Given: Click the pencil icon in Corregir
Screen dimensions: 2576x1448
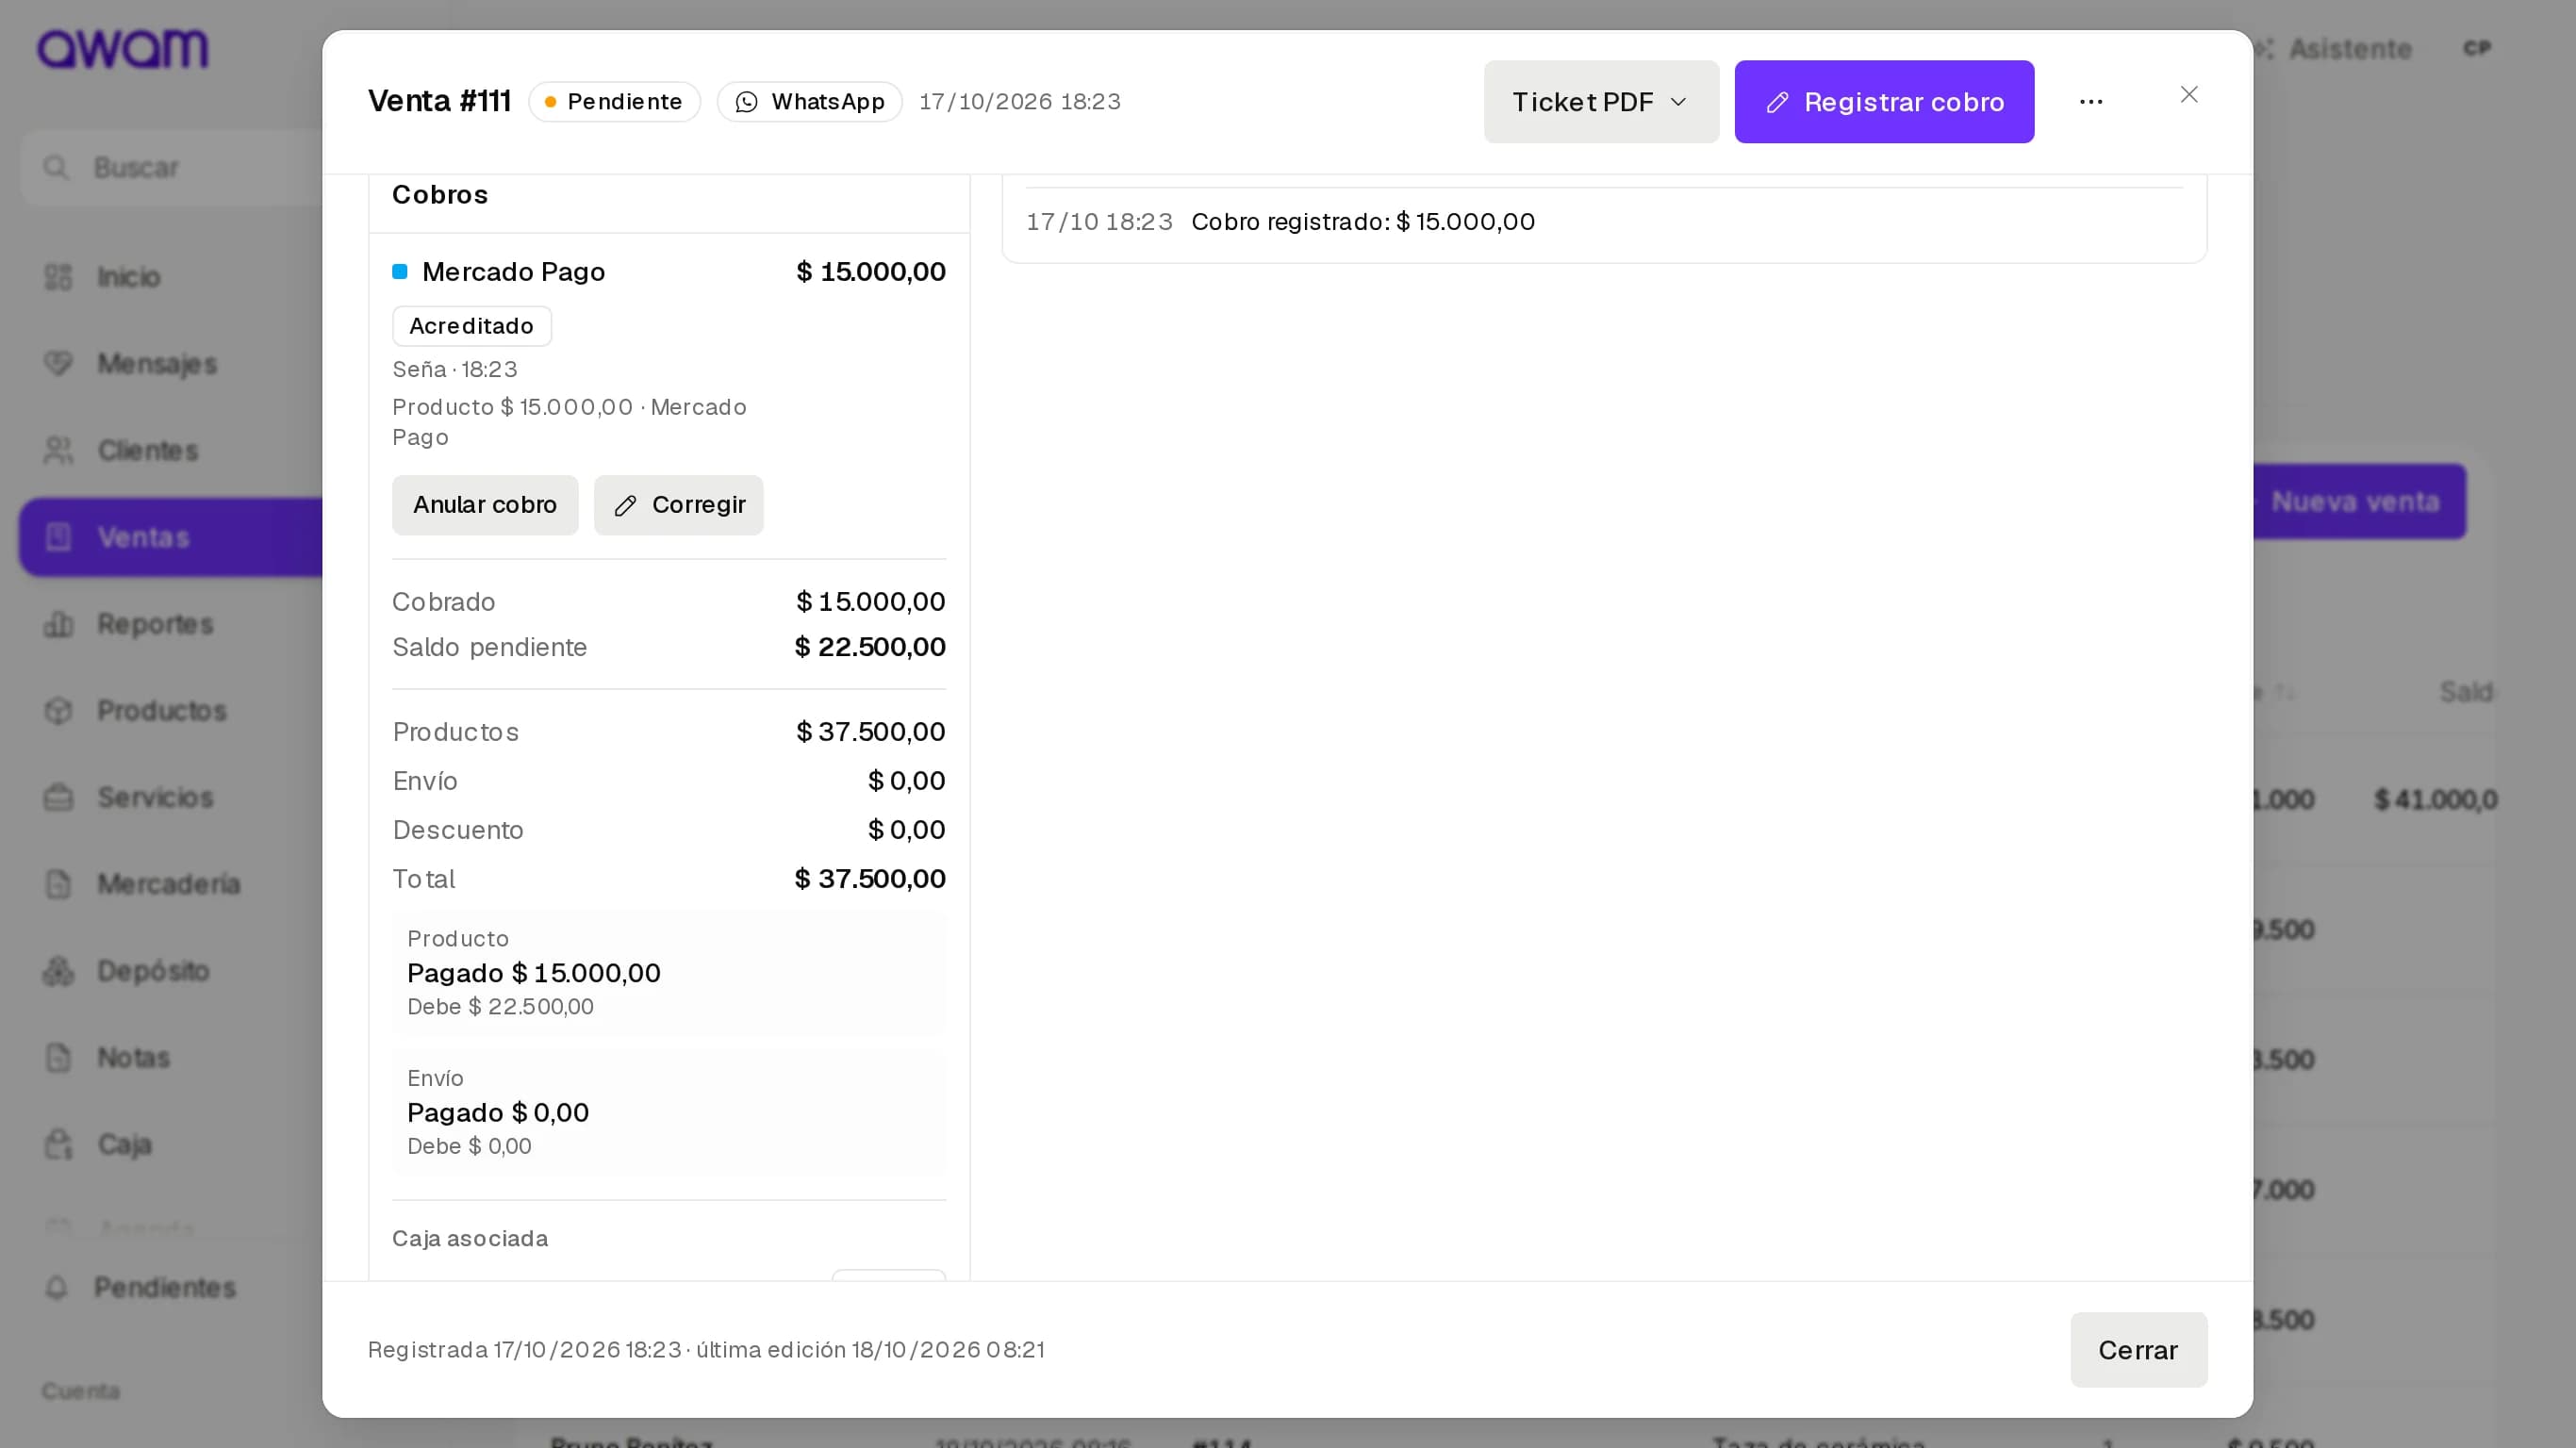Looking at the screenshot, I should (x=626, y=506).
